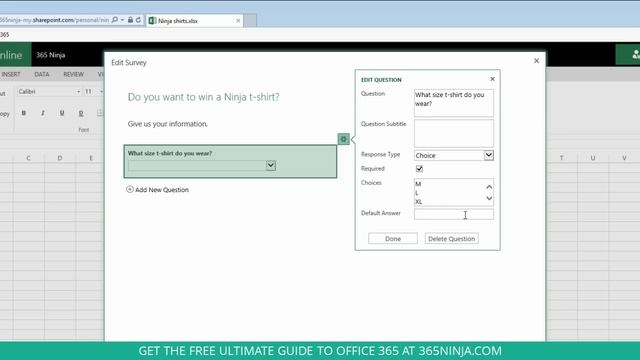The width and height of the screenshot is (640, 360).
Task: Click the browser search magnifier icon
Action: click(x=115, y=20)
